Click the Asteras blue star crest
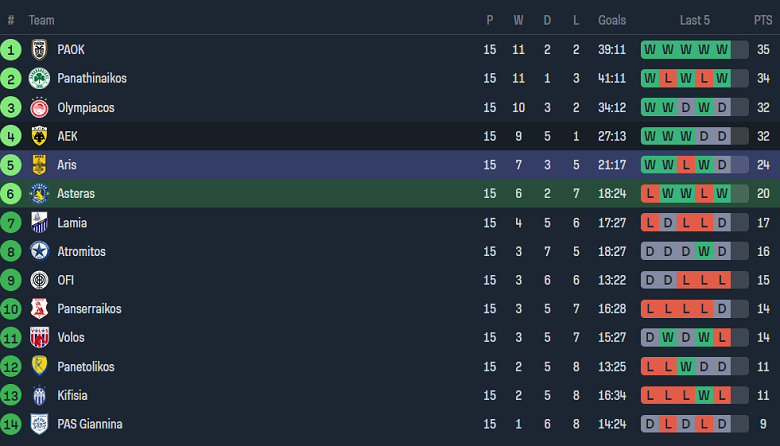This screenshot has height=446, width=780. (x=40, y=193)
